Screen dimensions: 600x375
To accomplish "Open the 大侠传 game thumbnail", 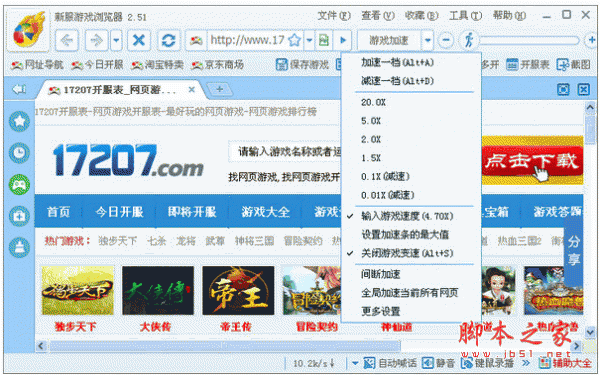I will (158, 290).
